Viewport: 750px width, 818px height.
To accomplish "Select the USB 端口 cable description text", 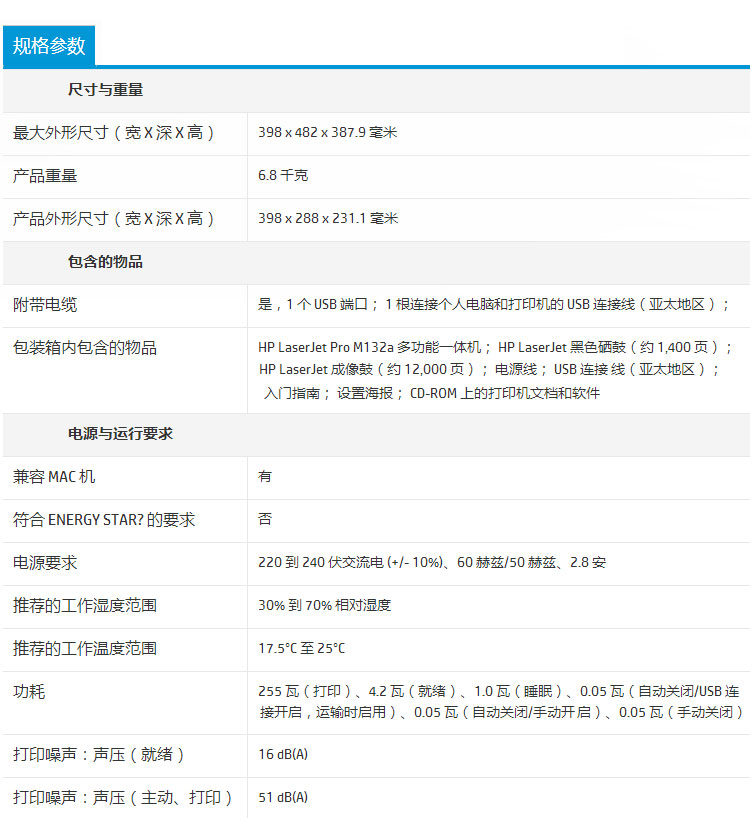I will click(494, 304).
